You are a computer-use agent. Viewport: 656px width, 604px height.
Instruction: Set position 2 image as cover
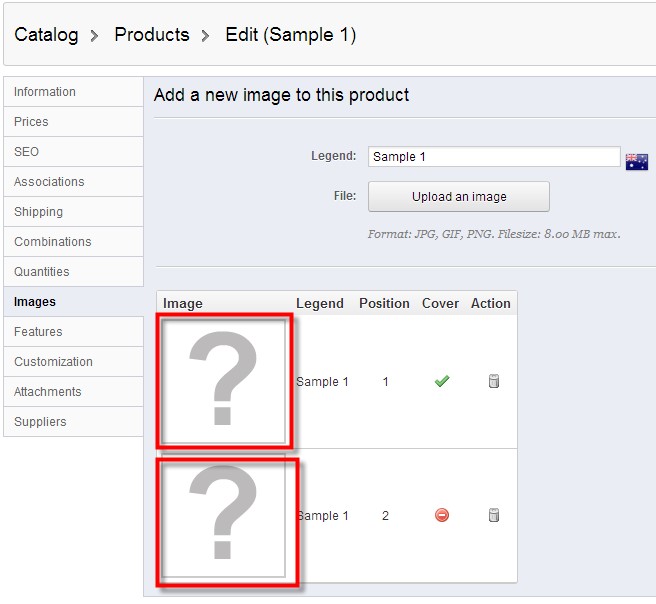coord(441,515)
